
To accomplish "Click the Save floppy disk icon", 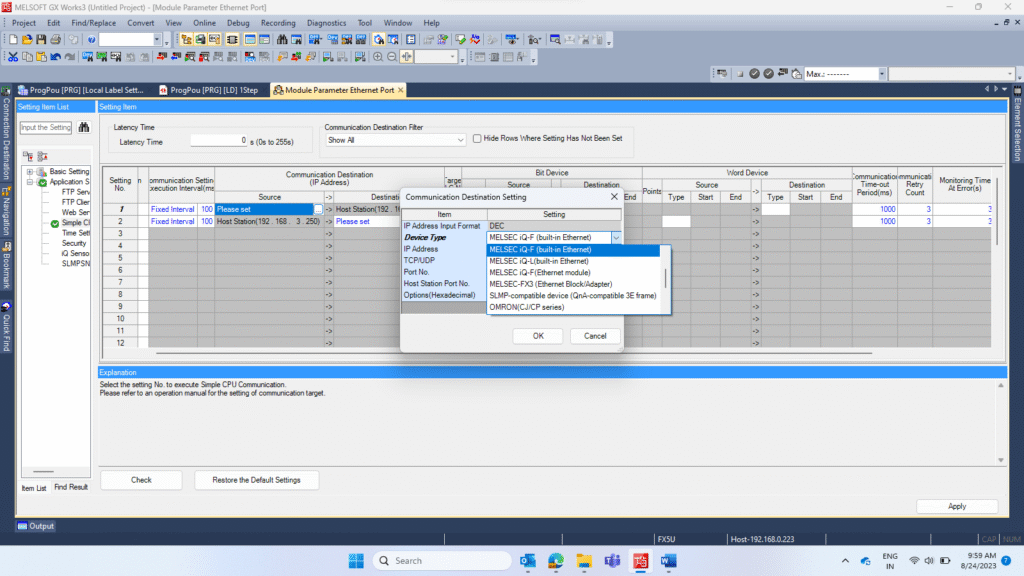I will tap(41, 40).
